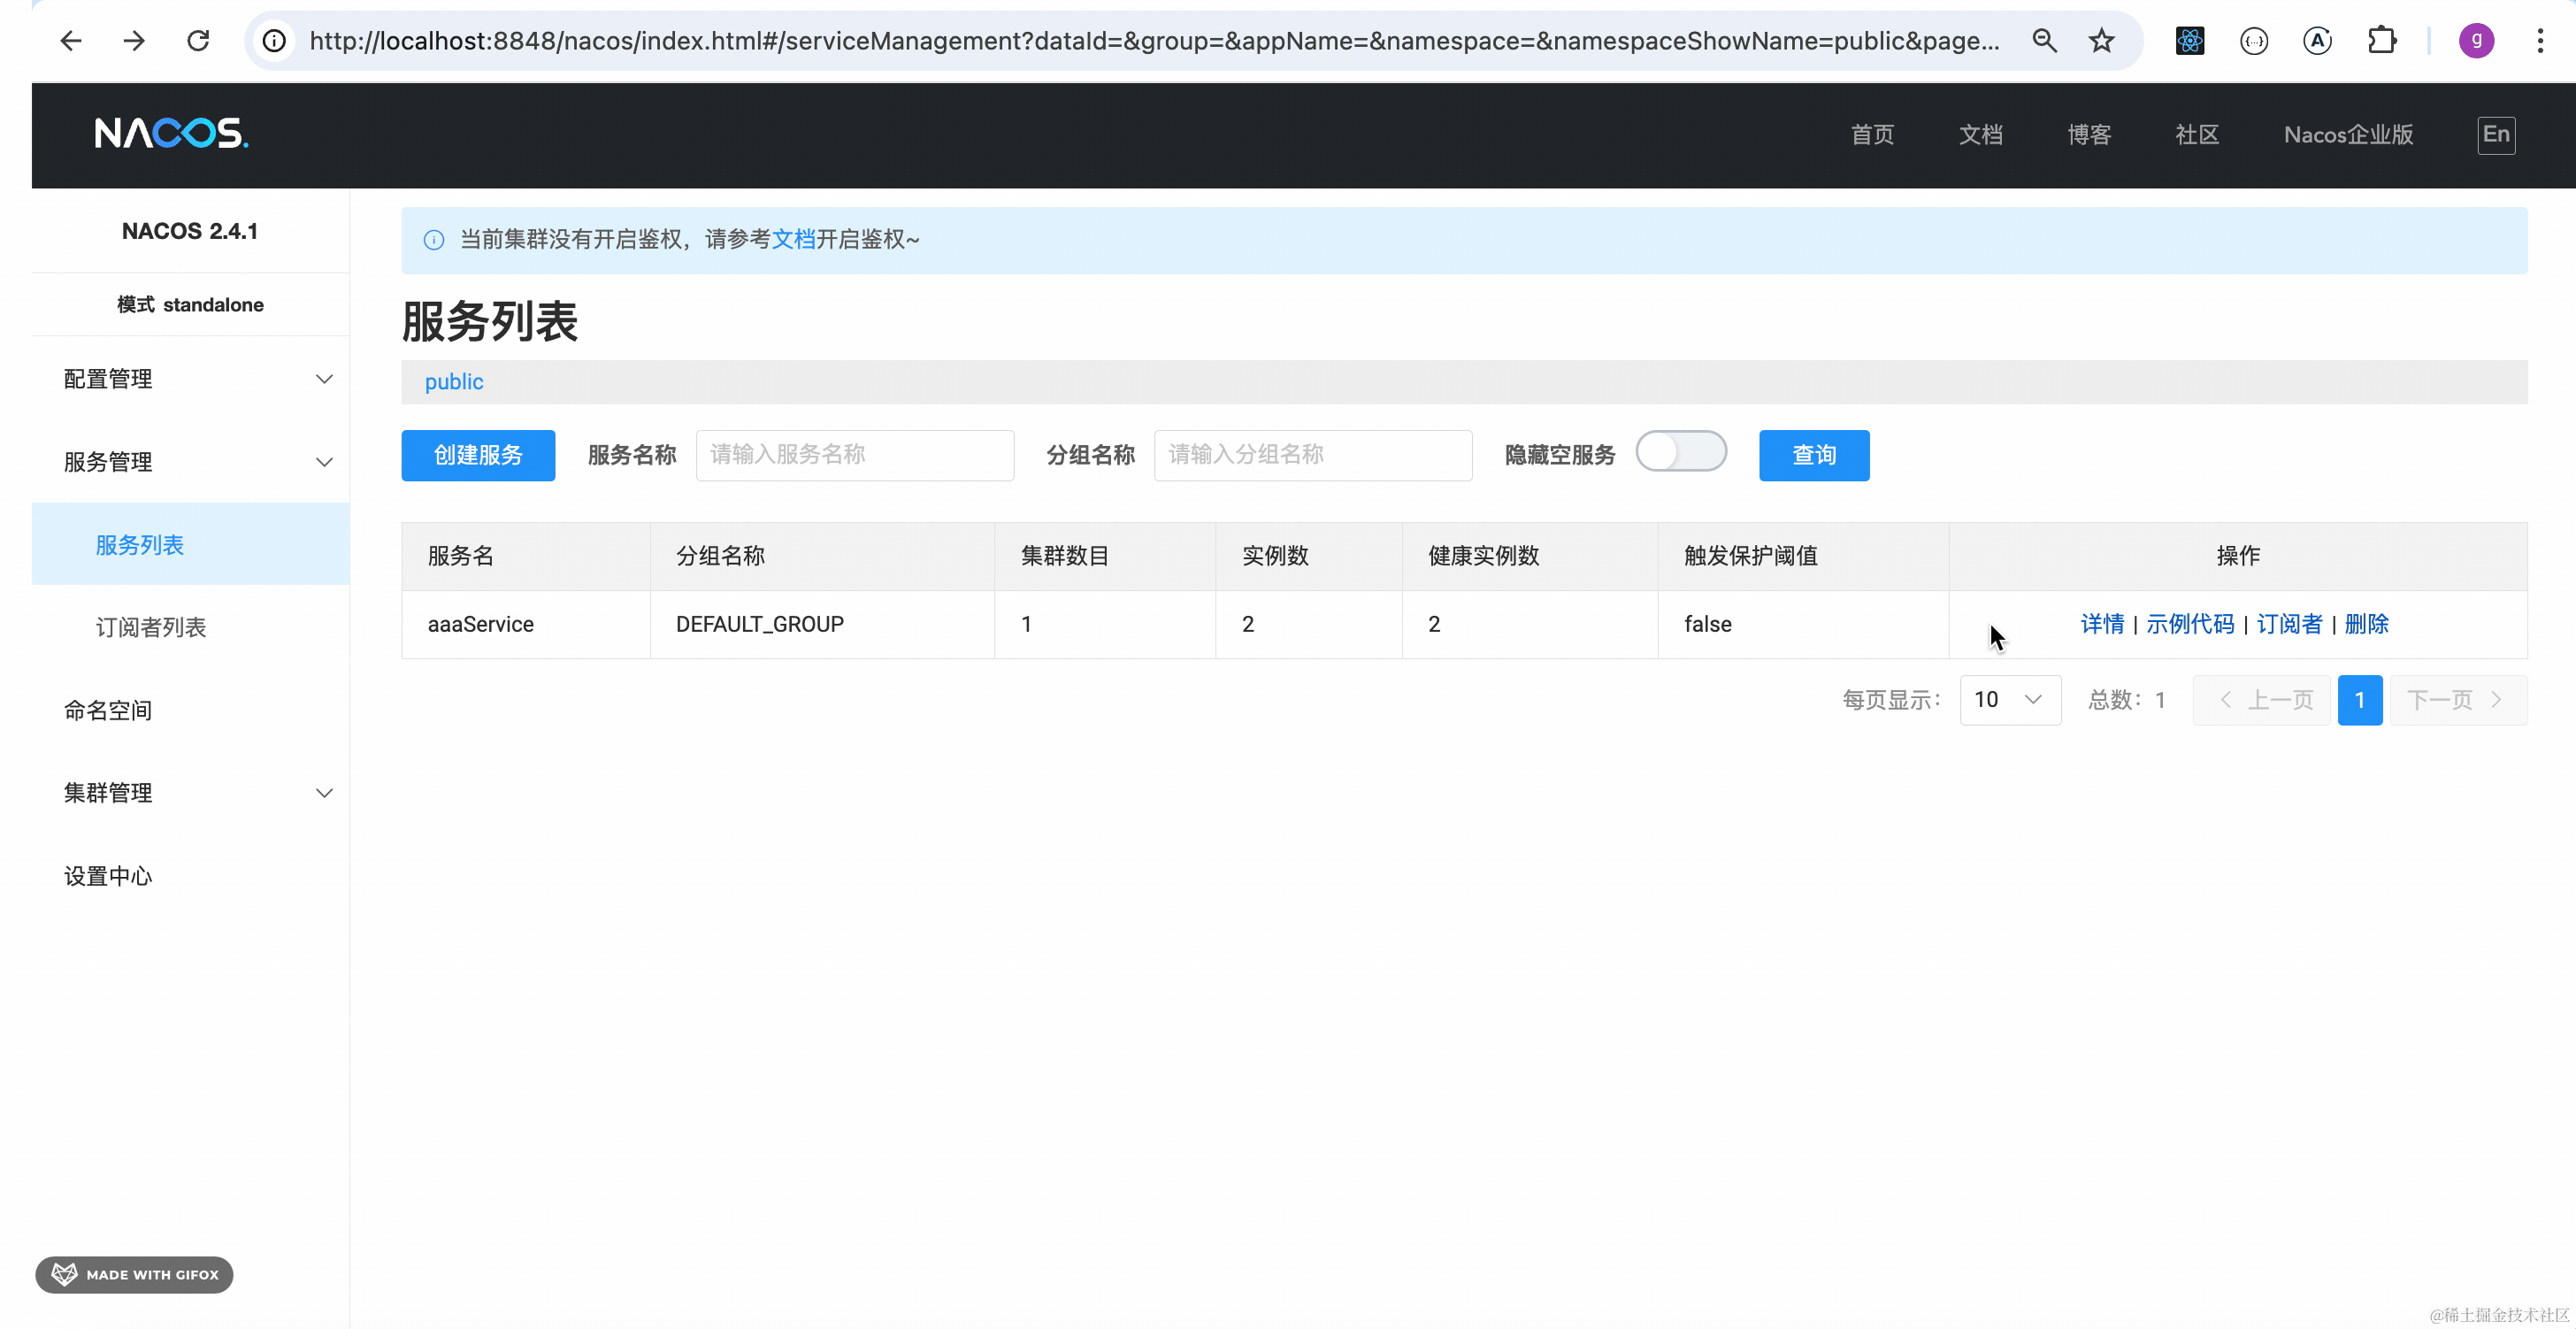Image resolution: width=2576 pixels, height=1329 pixels.
Task: Click the browser back arrow
Action: tap(71, 41)
